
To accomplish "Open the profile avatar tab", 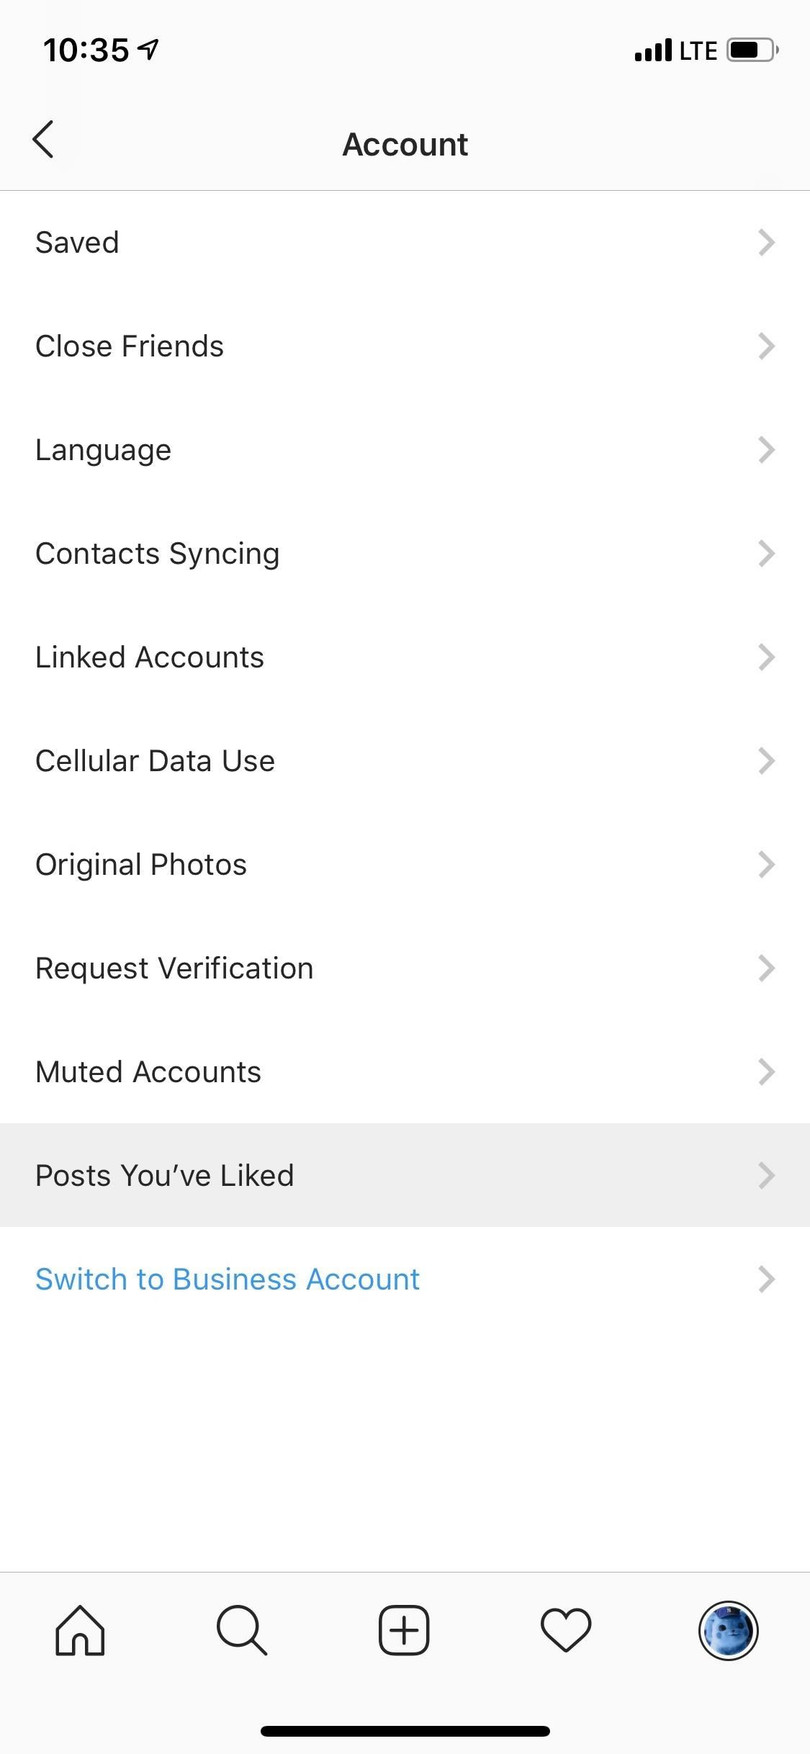I will pyautogui.click(x=728, y=1630).
